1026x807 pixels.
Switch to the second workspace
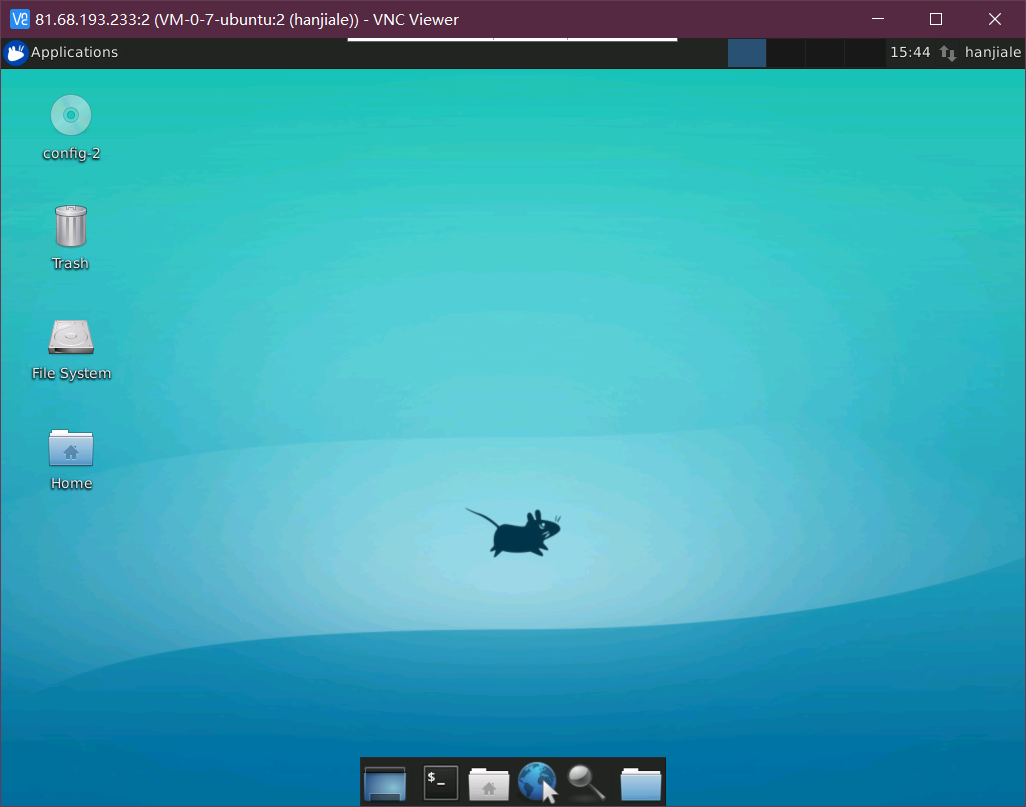[786, 52]
